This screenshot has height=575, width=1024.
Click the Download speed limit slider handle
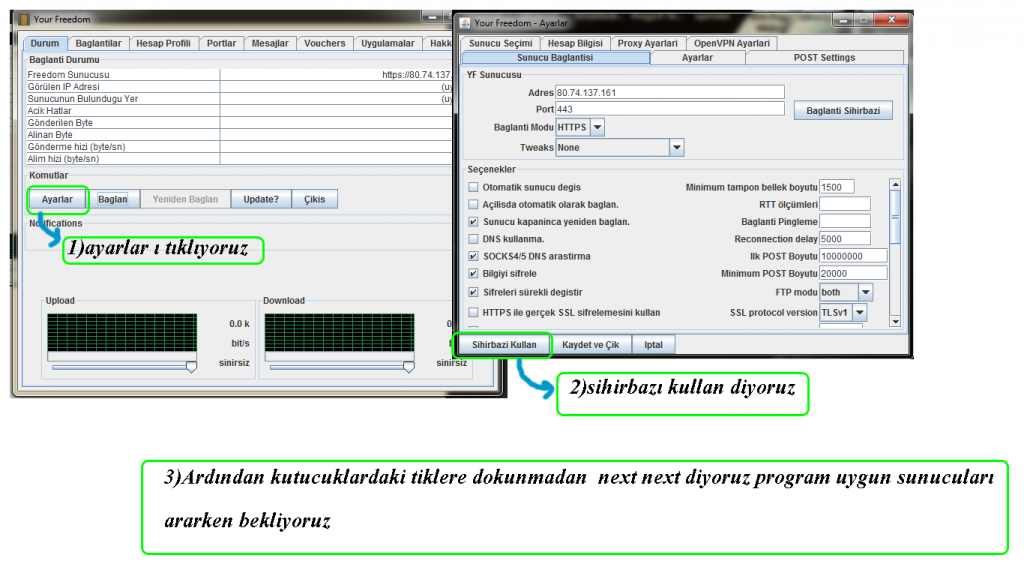[x=409, y=367]
